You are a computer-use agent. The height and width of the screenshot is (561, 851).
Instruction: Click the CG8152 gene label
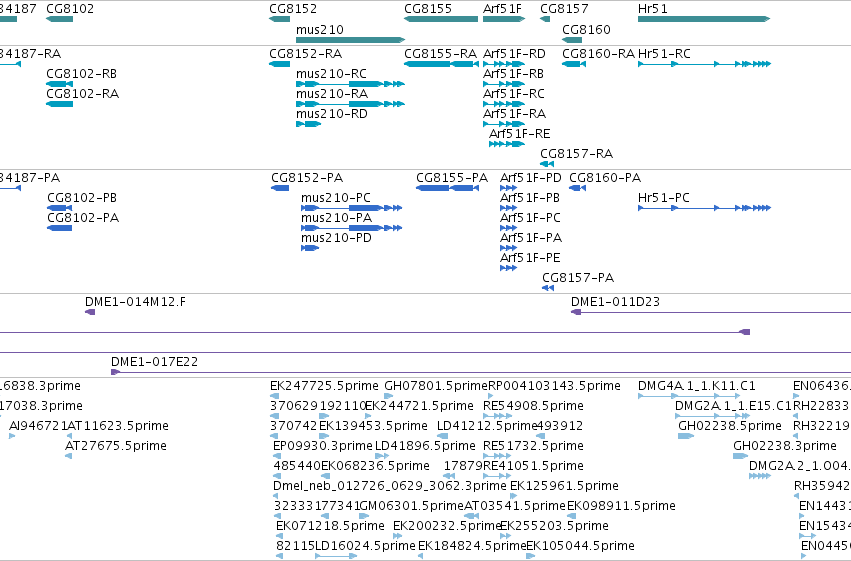pos(293,9)
